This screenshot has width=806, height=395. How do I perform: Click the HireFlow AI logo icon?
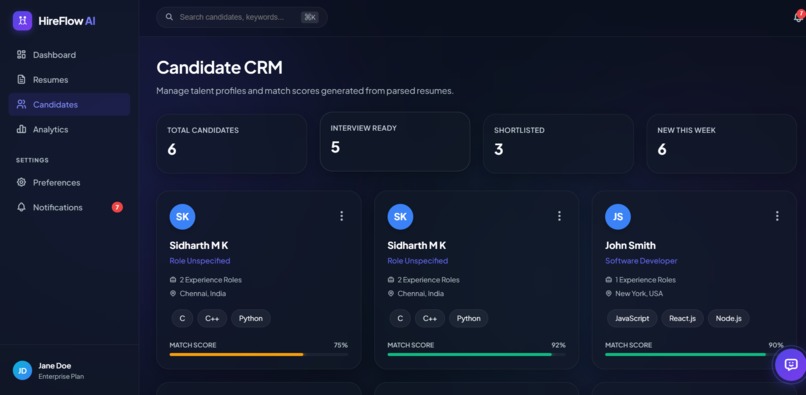pyautogui.click(x=23, y=21)
